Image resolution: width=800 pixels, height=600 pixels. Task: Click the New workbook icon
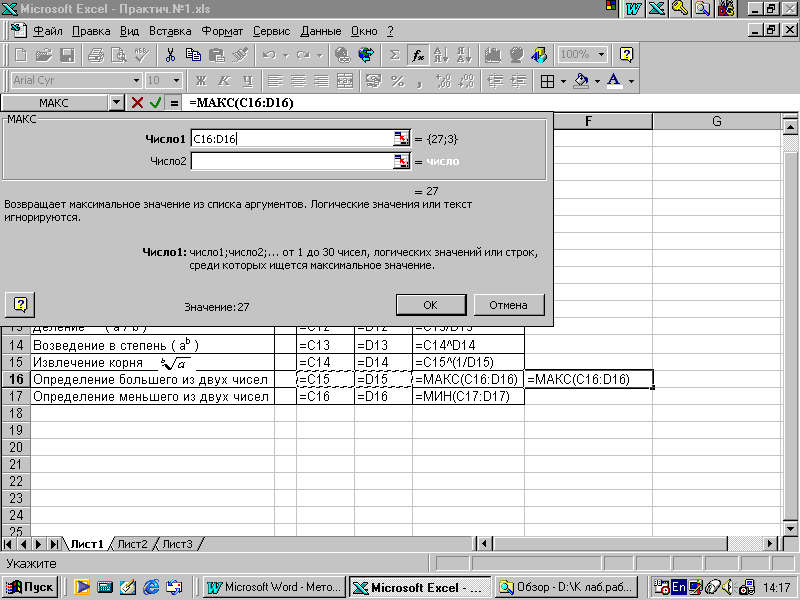click(x=21, y=55)
